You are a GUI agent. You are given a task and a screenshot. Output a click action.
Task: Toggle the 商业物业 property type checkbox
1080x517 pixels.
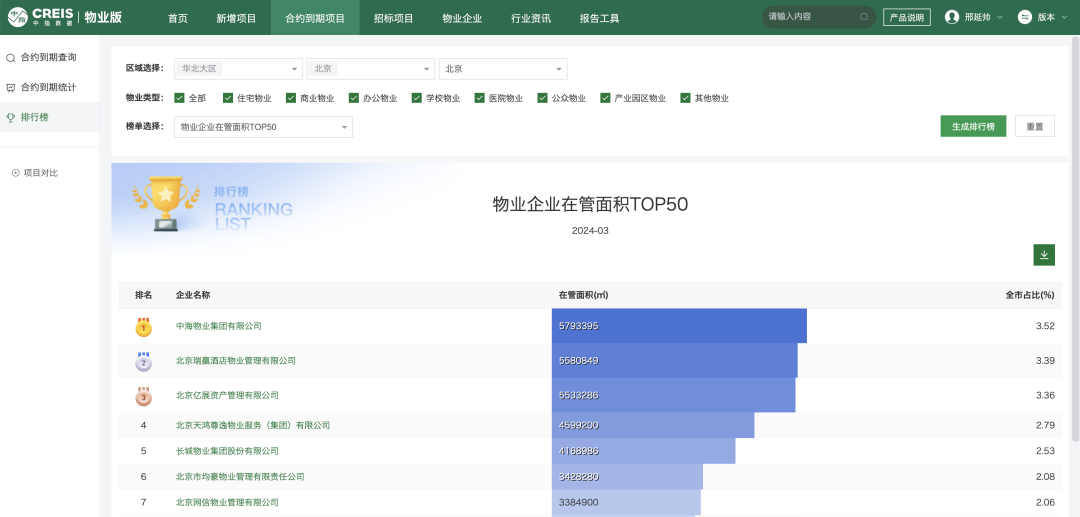291,98
